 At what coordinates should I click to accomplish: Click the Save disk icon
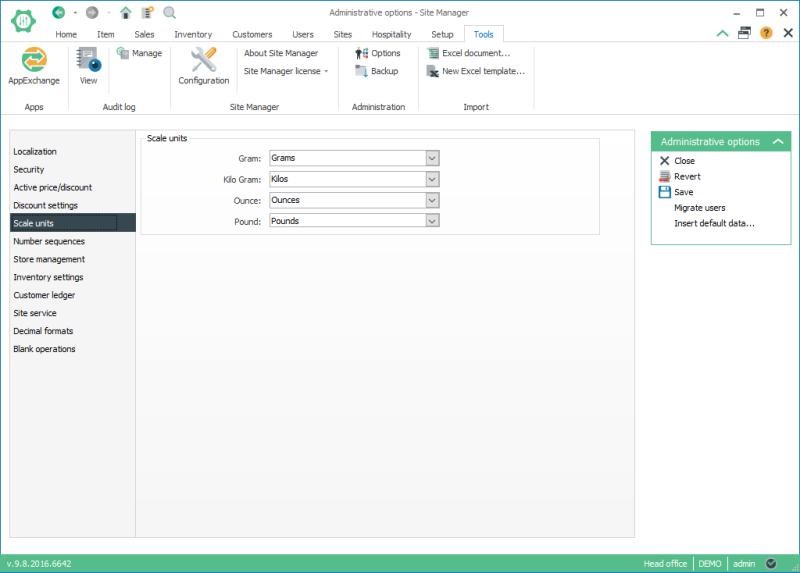[664, 192]
